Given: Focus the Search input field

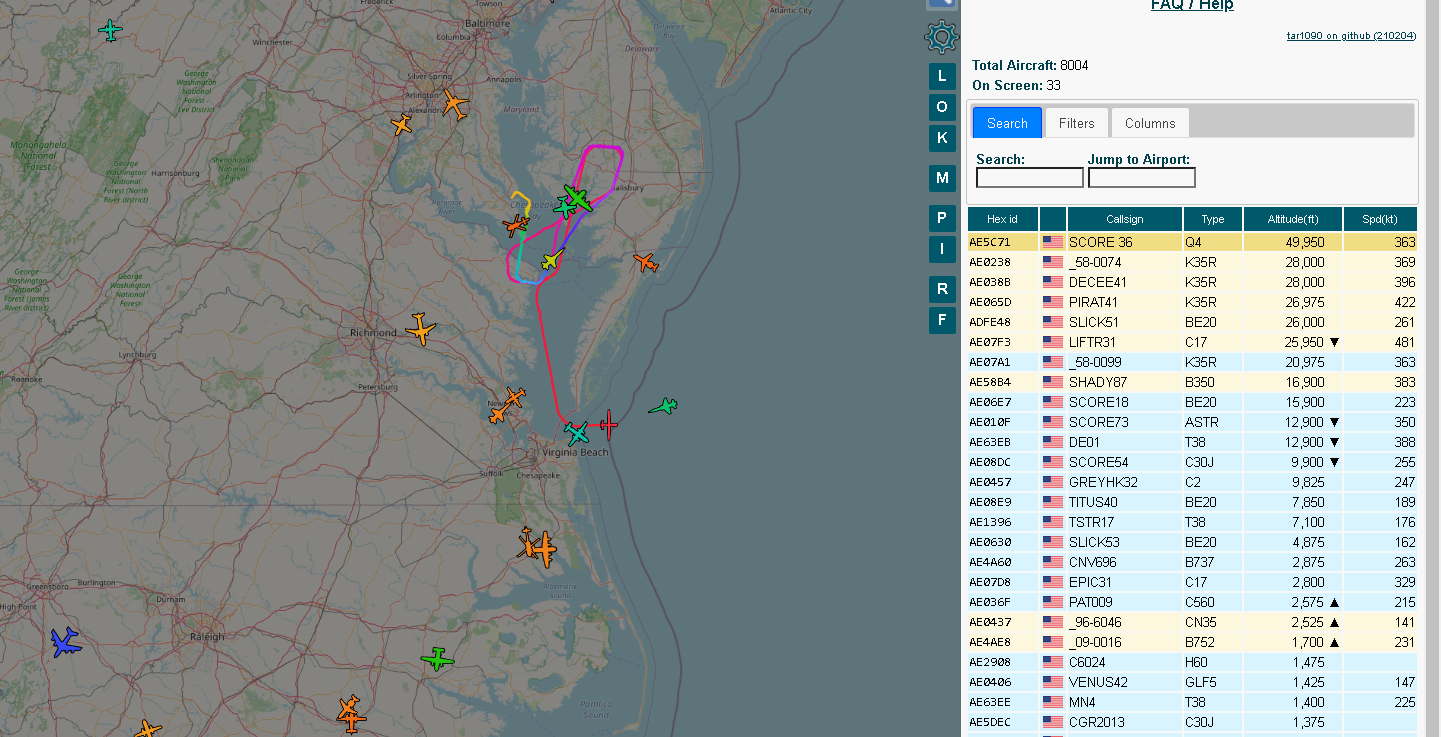Looking at the screenshot, I should [1029, 178].
